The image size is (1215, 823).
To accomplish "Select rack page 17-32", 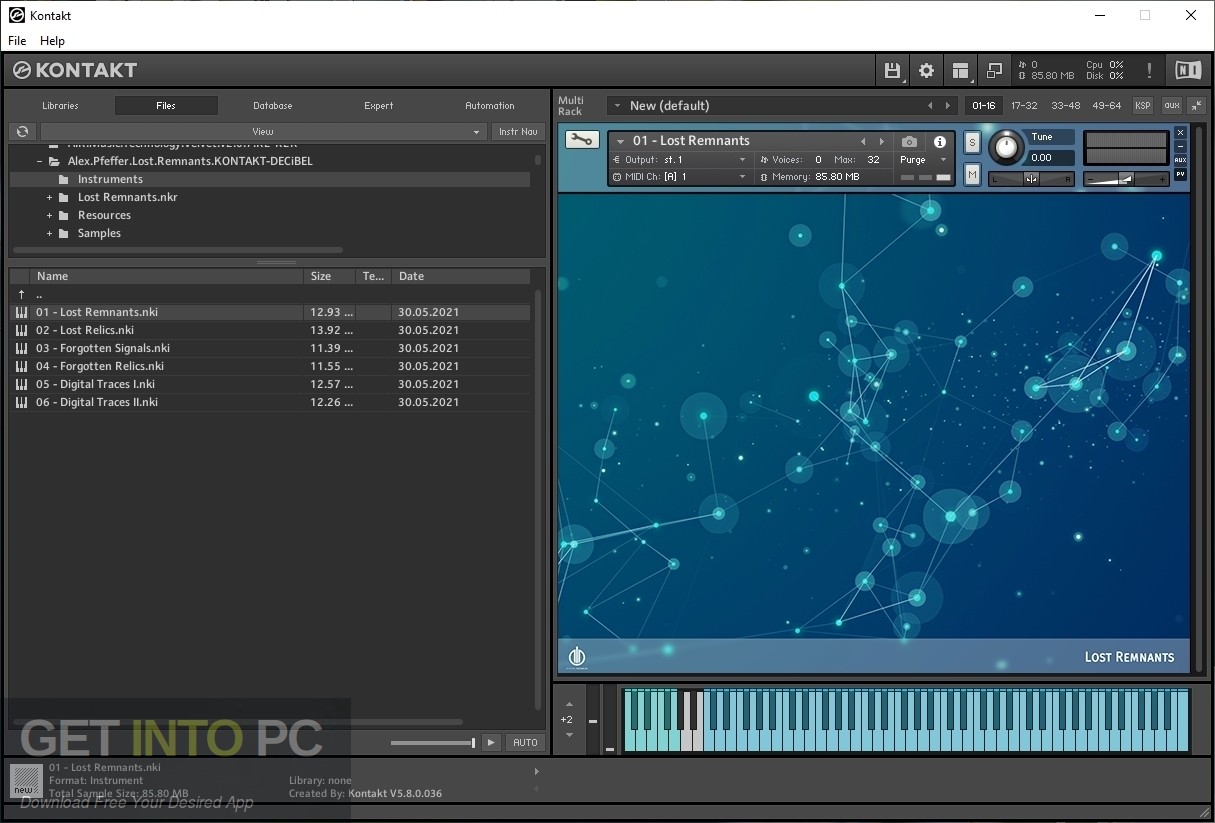I will pos(1024,105).
